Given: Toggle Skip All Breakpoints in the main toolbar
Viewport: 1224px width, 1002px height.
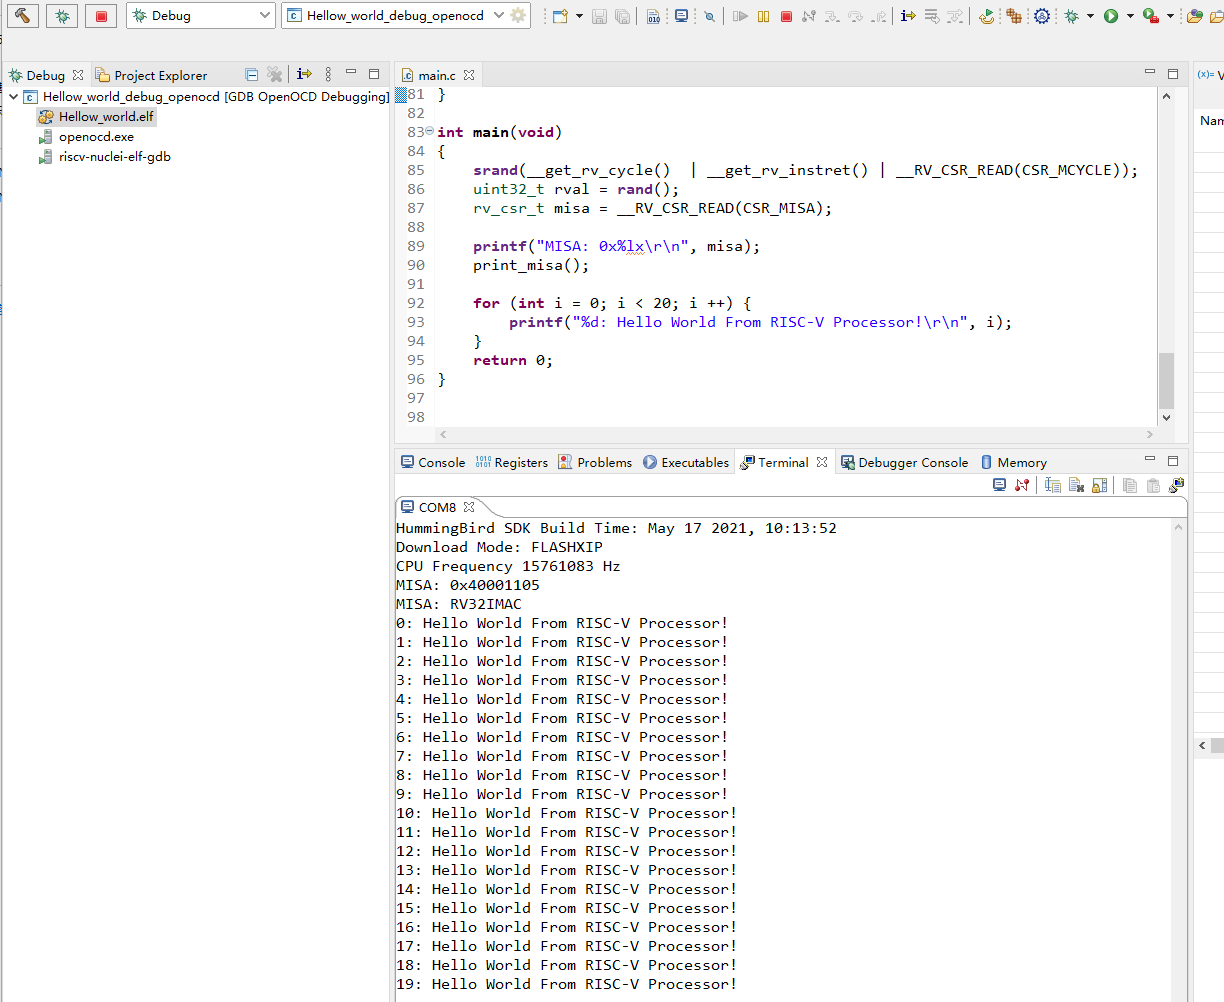Looking at the screenshot, I should (709, 16).
